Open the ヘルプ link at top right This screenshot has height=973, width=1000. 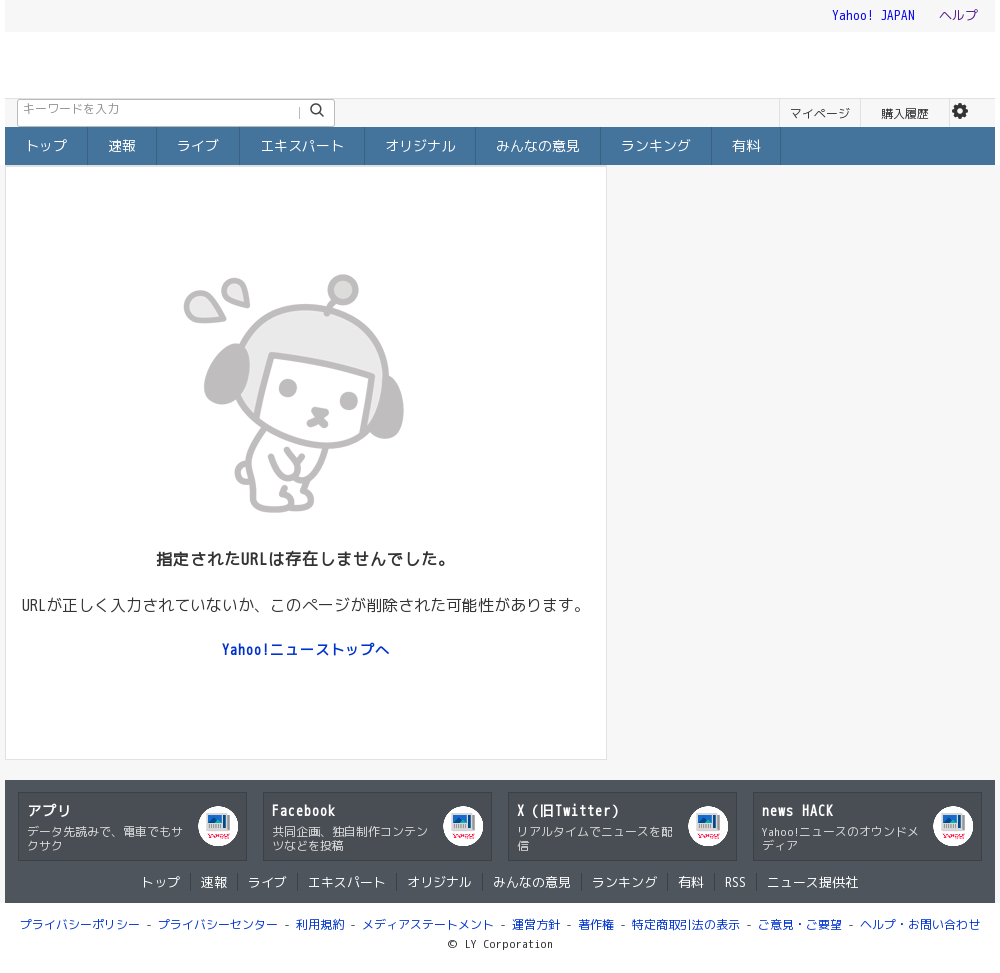point(958,15)
